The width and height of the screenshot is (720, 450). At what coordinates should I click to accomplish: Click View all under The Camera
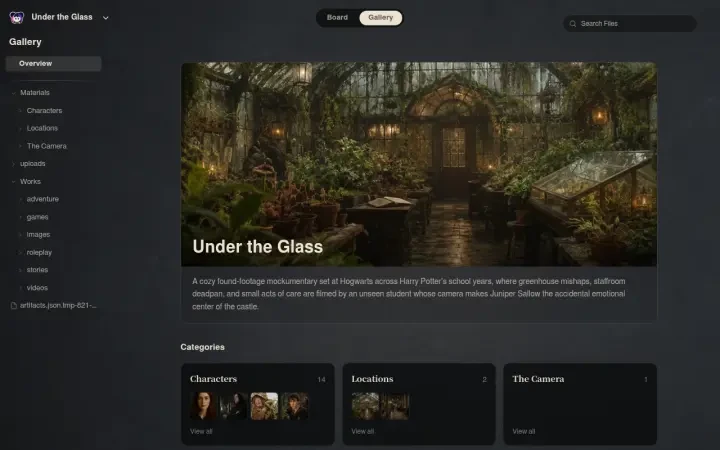[x=524, y=431]
